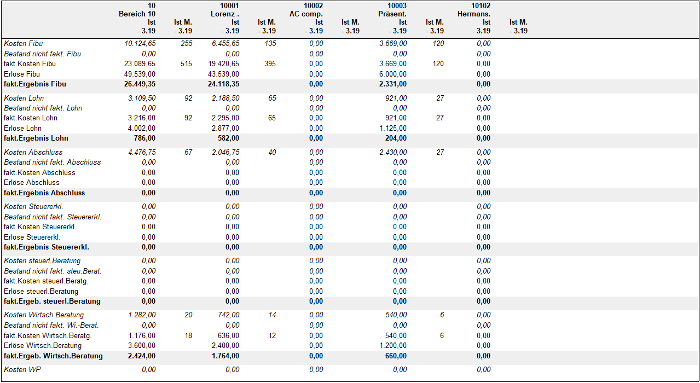The height and width of the screenshot is (383, 700).
Task: Select the bold 'fakt.Ergebnis Abschluss' label
Action: point(44,193)
